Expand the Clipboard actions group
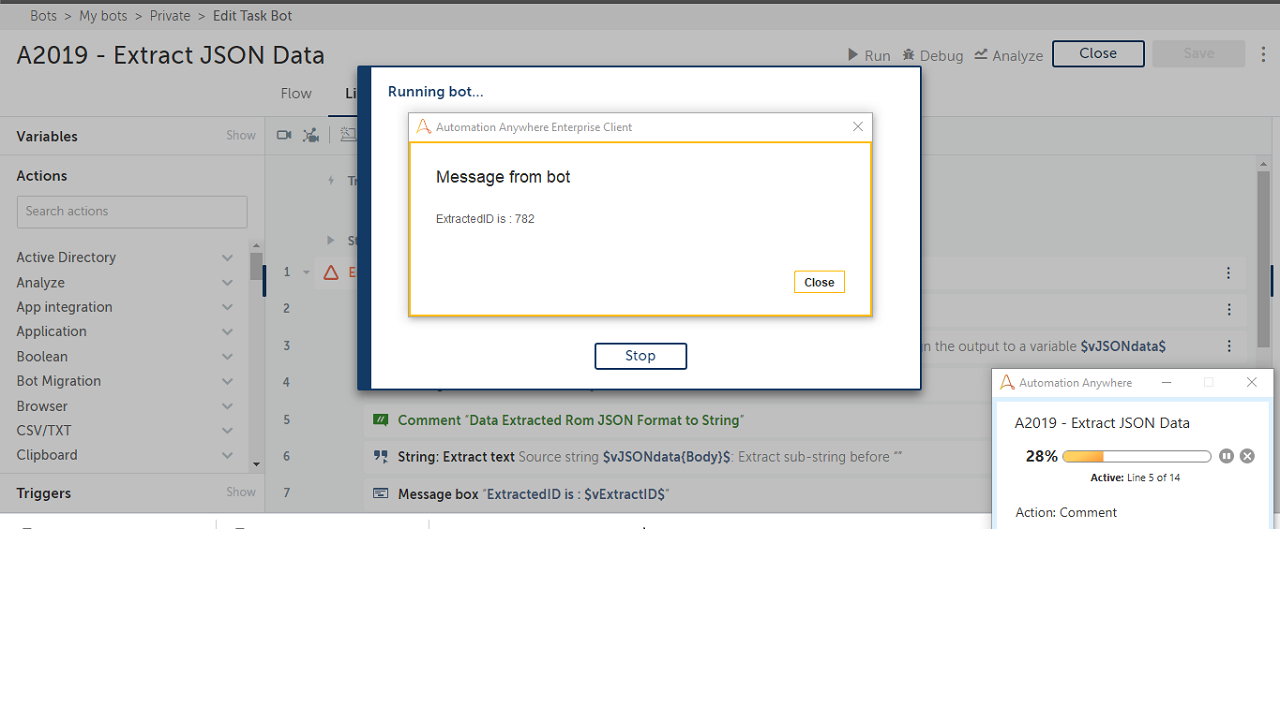 pyautogui.click(x=227, y=455)
